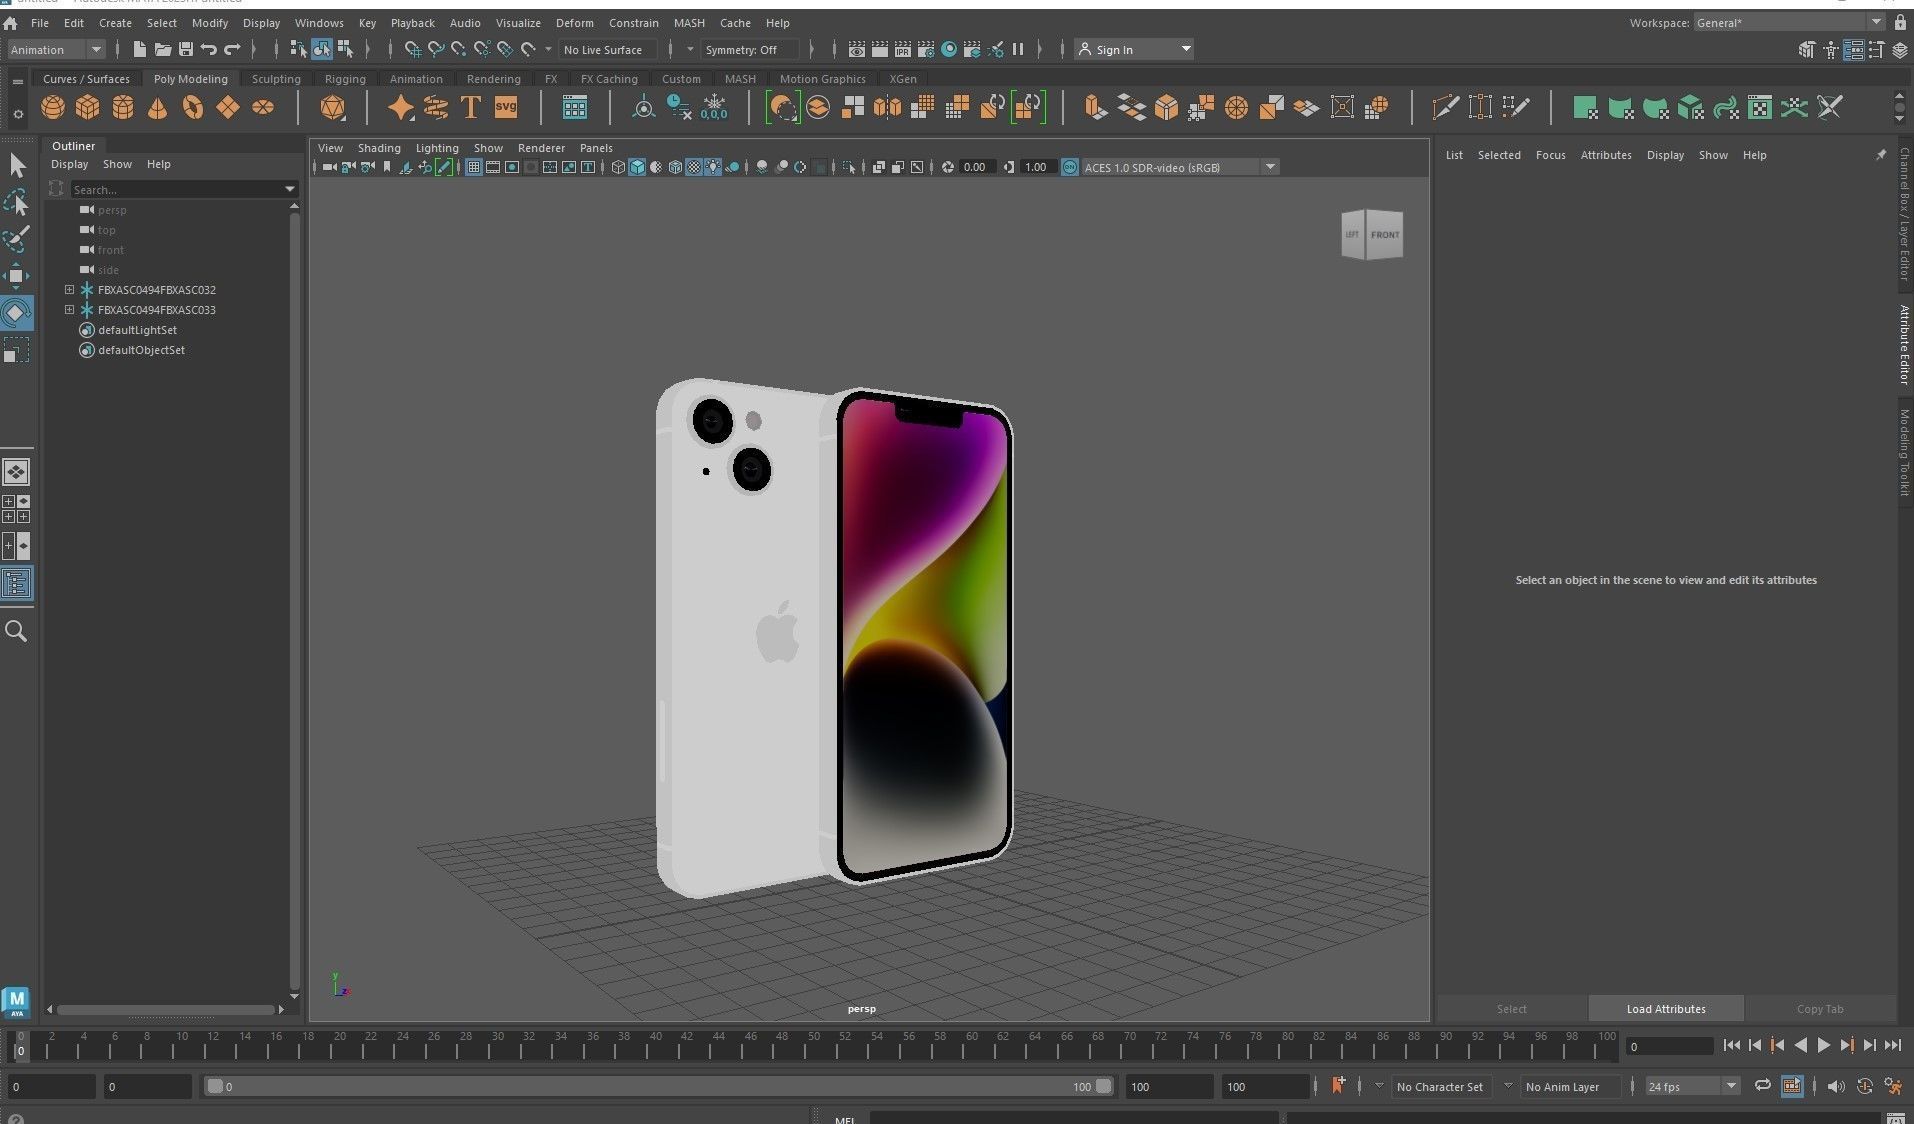Click the Load Attributes button
The height and width of the screenshot is (1124, 1914).
pyautogui.click(x=1666, y=1008)
